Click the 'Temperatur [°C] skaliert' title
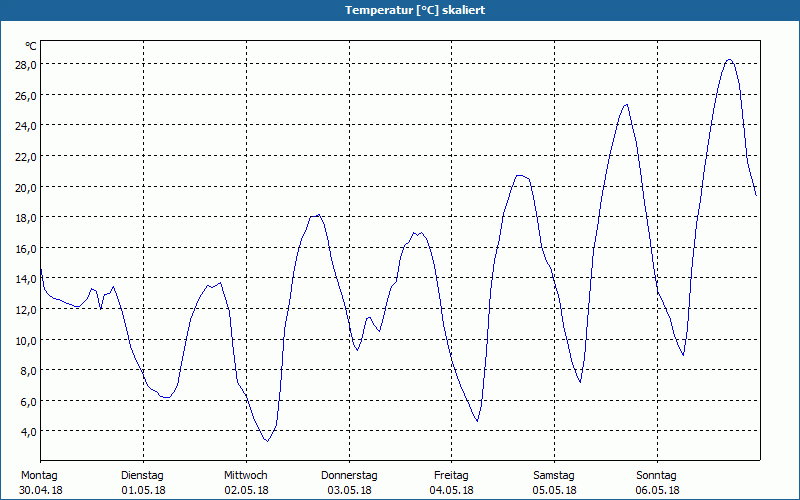The height and width of the screenshot is (500, 800). (414, 10)
